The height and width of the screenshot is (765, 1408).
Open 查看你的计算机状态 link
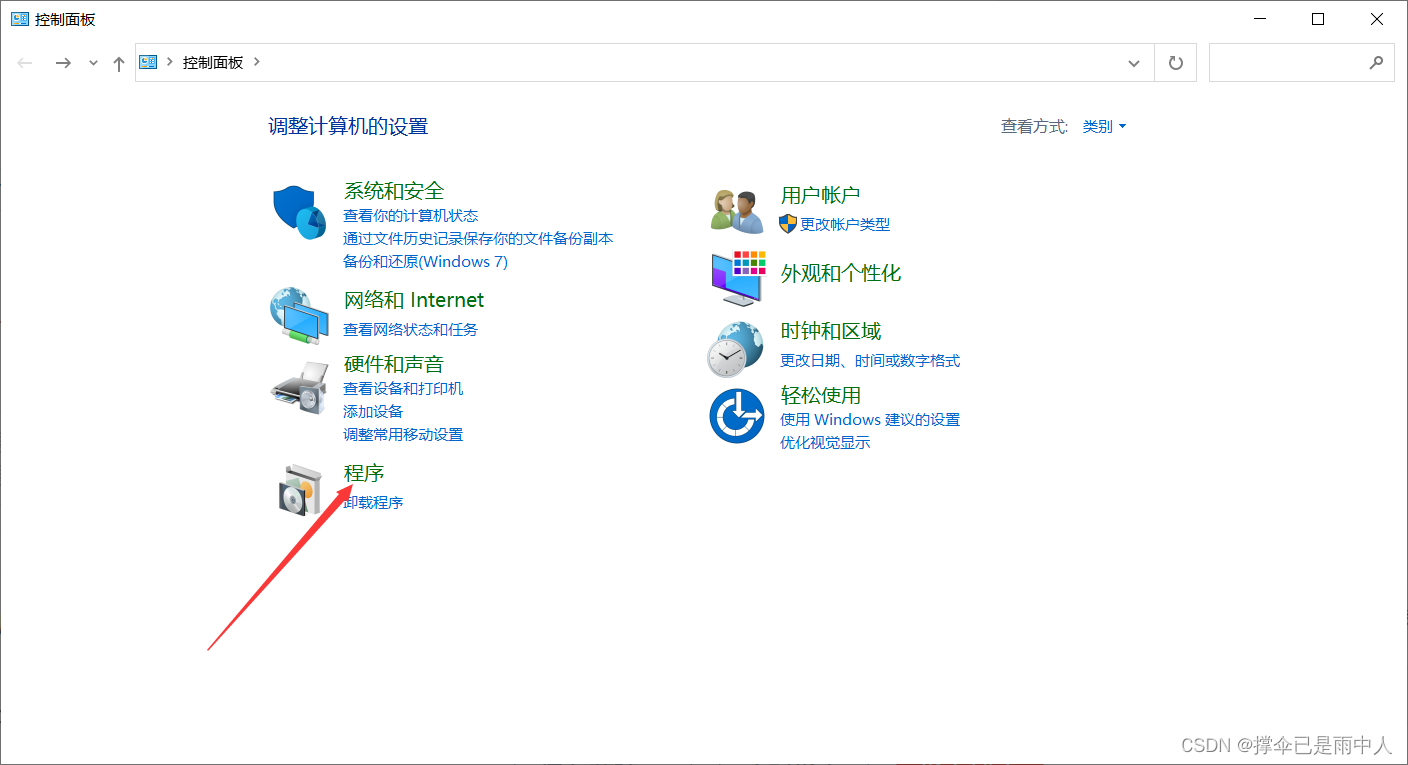click(x=411, y=216)
